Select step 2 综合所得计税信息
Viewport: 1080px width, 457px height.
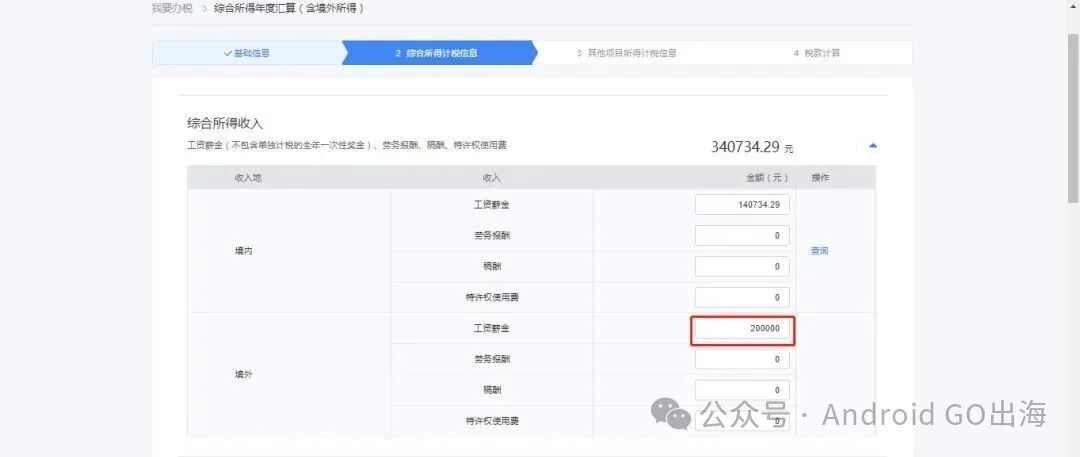click(x=438, y=53)
